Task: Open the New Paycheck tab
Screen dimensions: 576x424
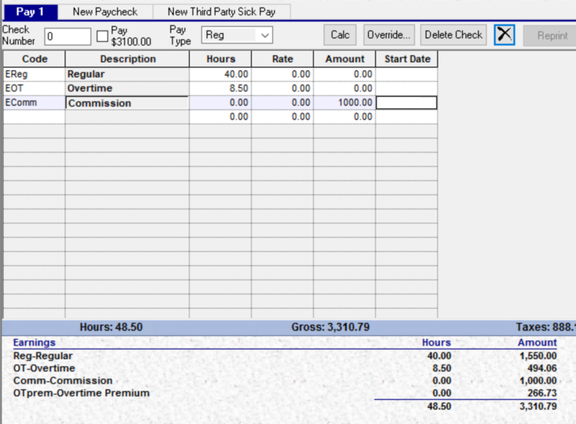Action: 105,12
